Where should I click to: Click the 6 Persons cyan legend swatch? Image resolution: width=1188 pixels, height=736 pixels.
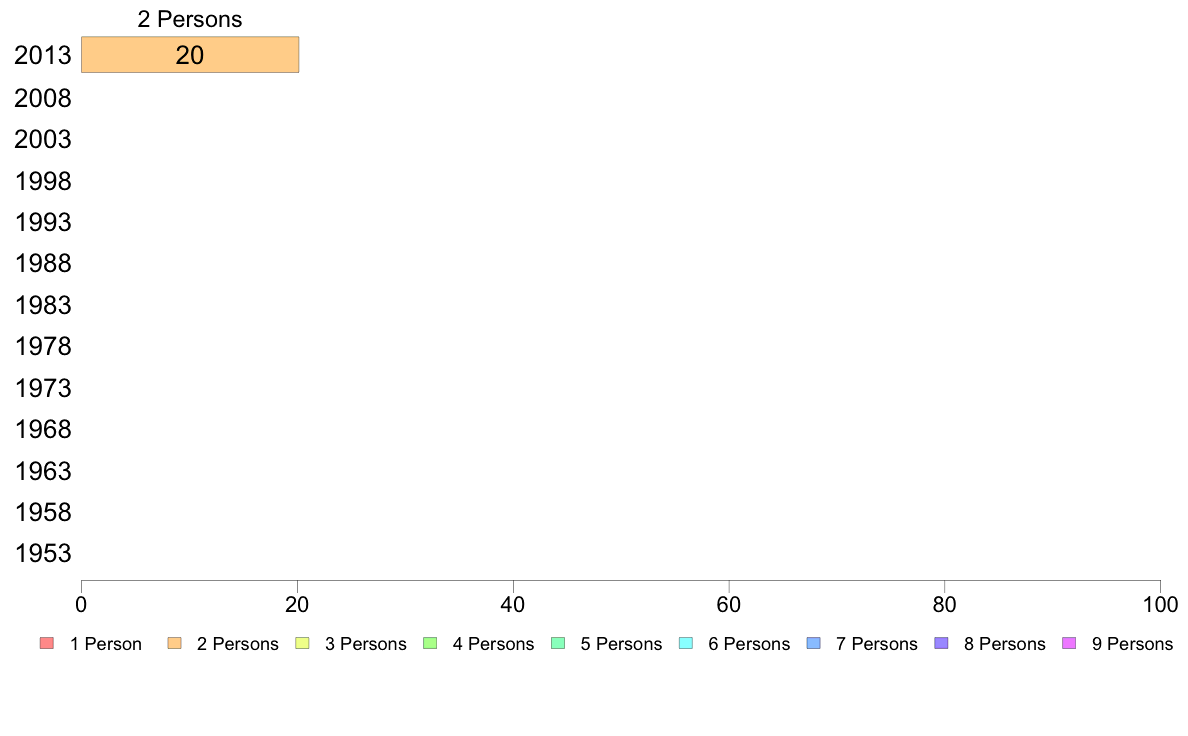click(686, 644)
